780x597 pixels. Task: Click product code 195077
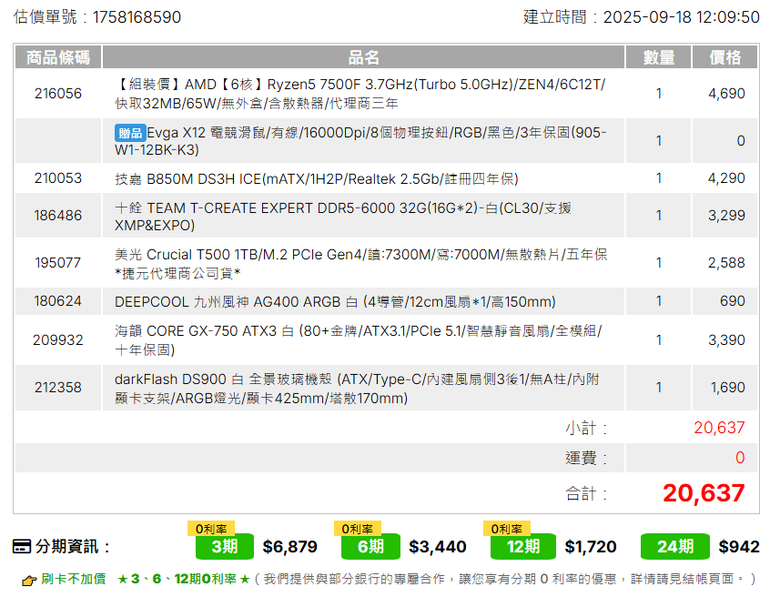pos(58,263)
